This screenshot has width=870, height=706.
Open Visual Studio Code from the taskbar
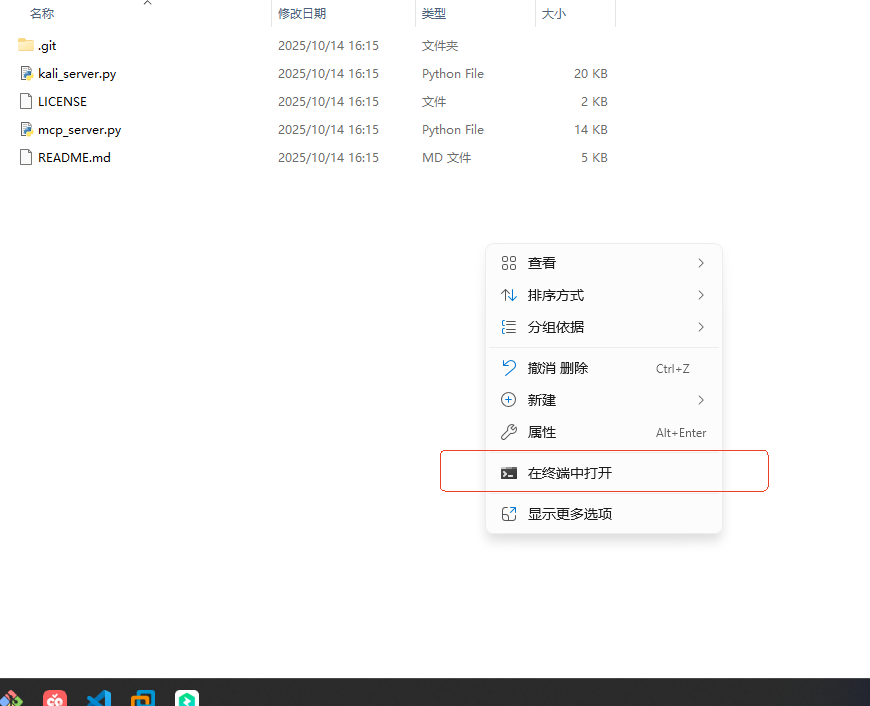(99, 698)
